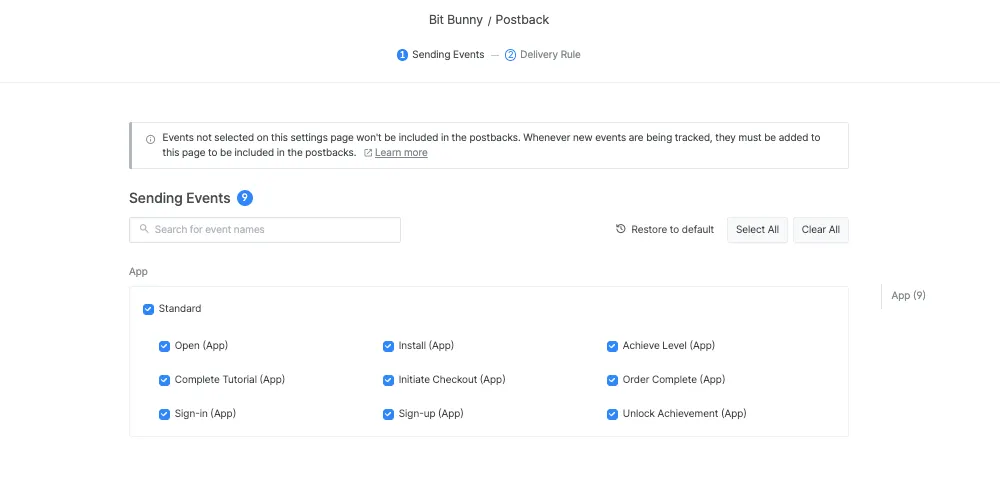Jump to App (9) section anchor
1000x500 pixels.
coord(908,296)
